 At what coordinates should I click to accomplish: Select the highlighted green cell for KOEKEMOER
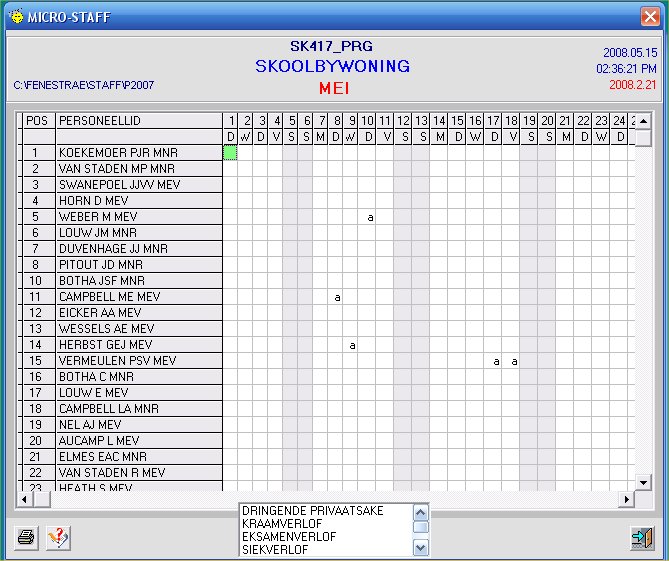point(230,153)
